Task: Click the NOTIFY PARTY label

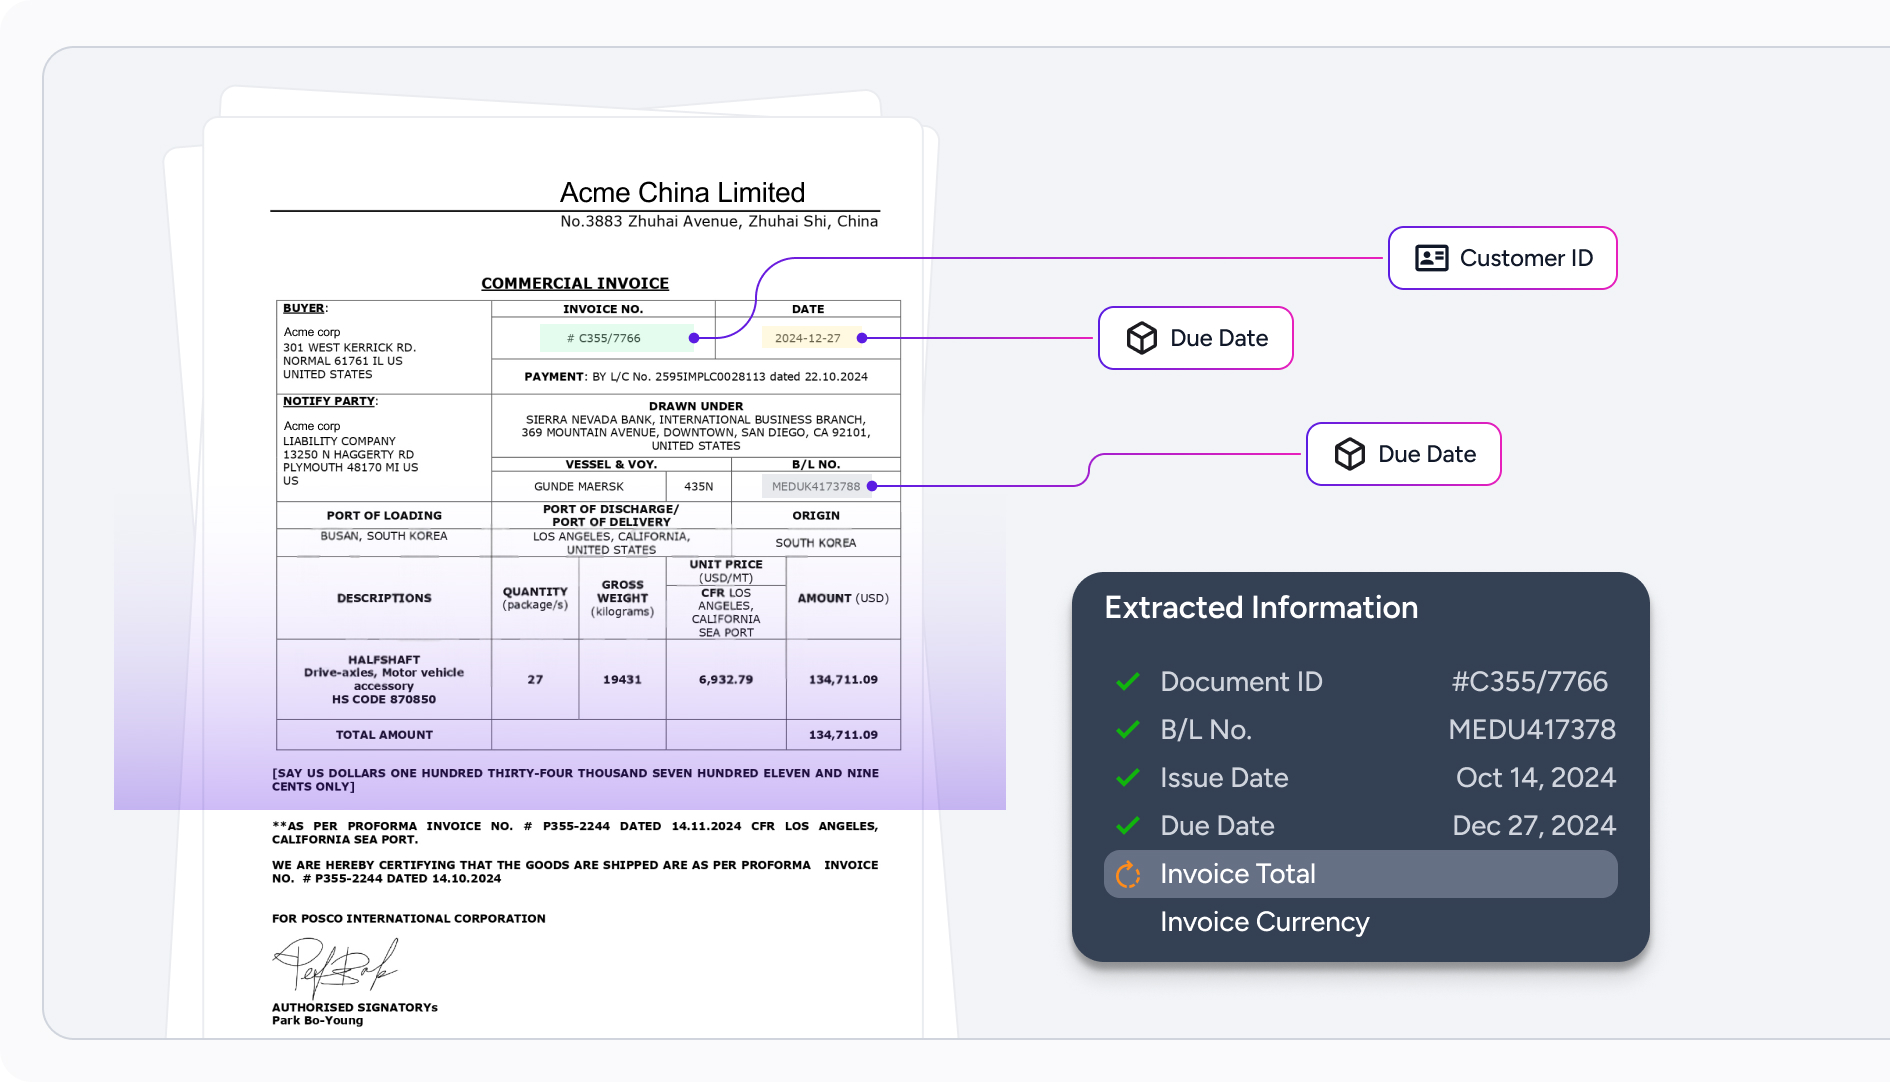Action: [x=330, y=401]
